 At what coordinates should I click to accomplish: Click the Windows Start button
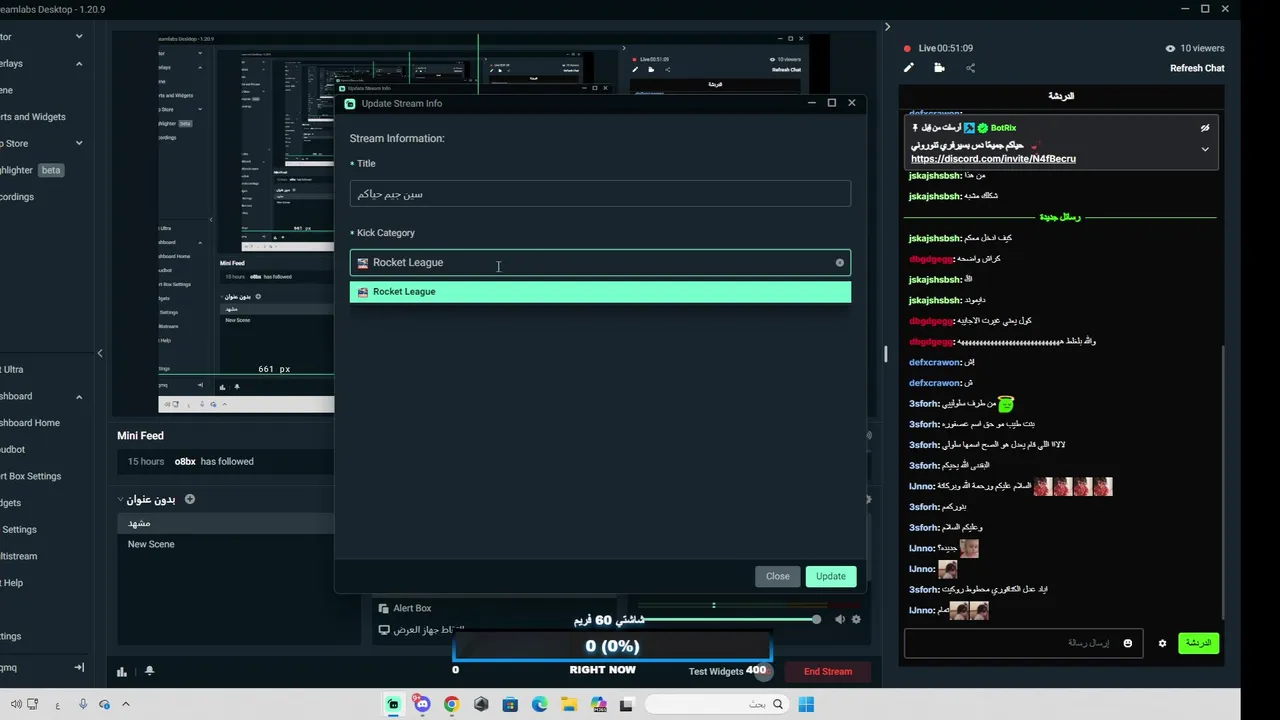[806, 705]
